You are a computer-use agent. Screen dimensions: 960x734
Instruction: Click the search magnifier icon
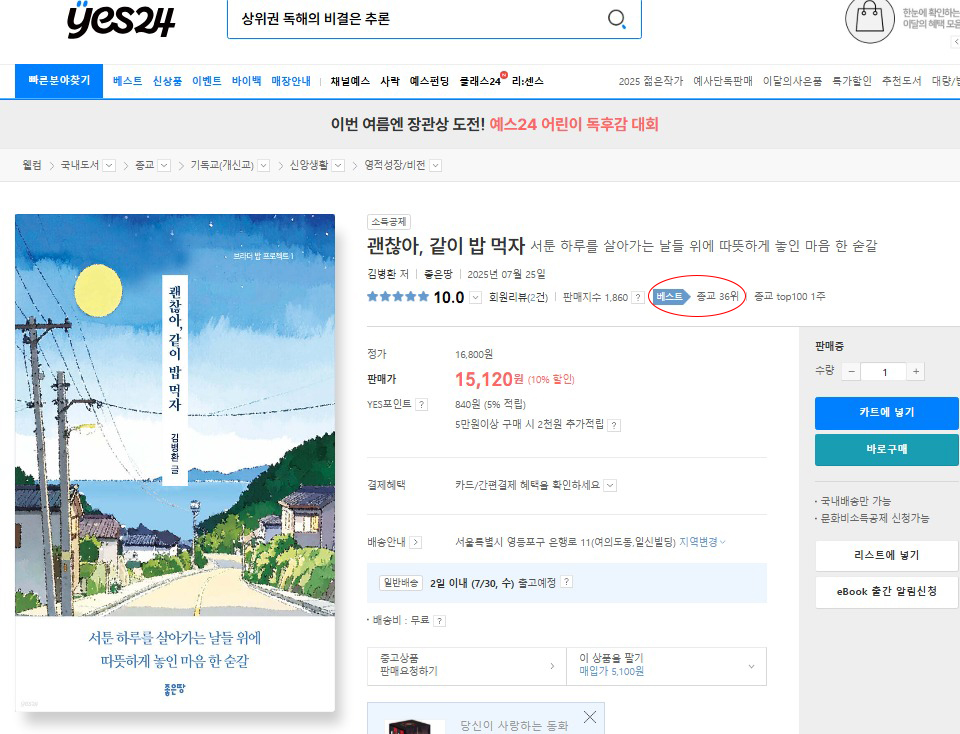617,19
